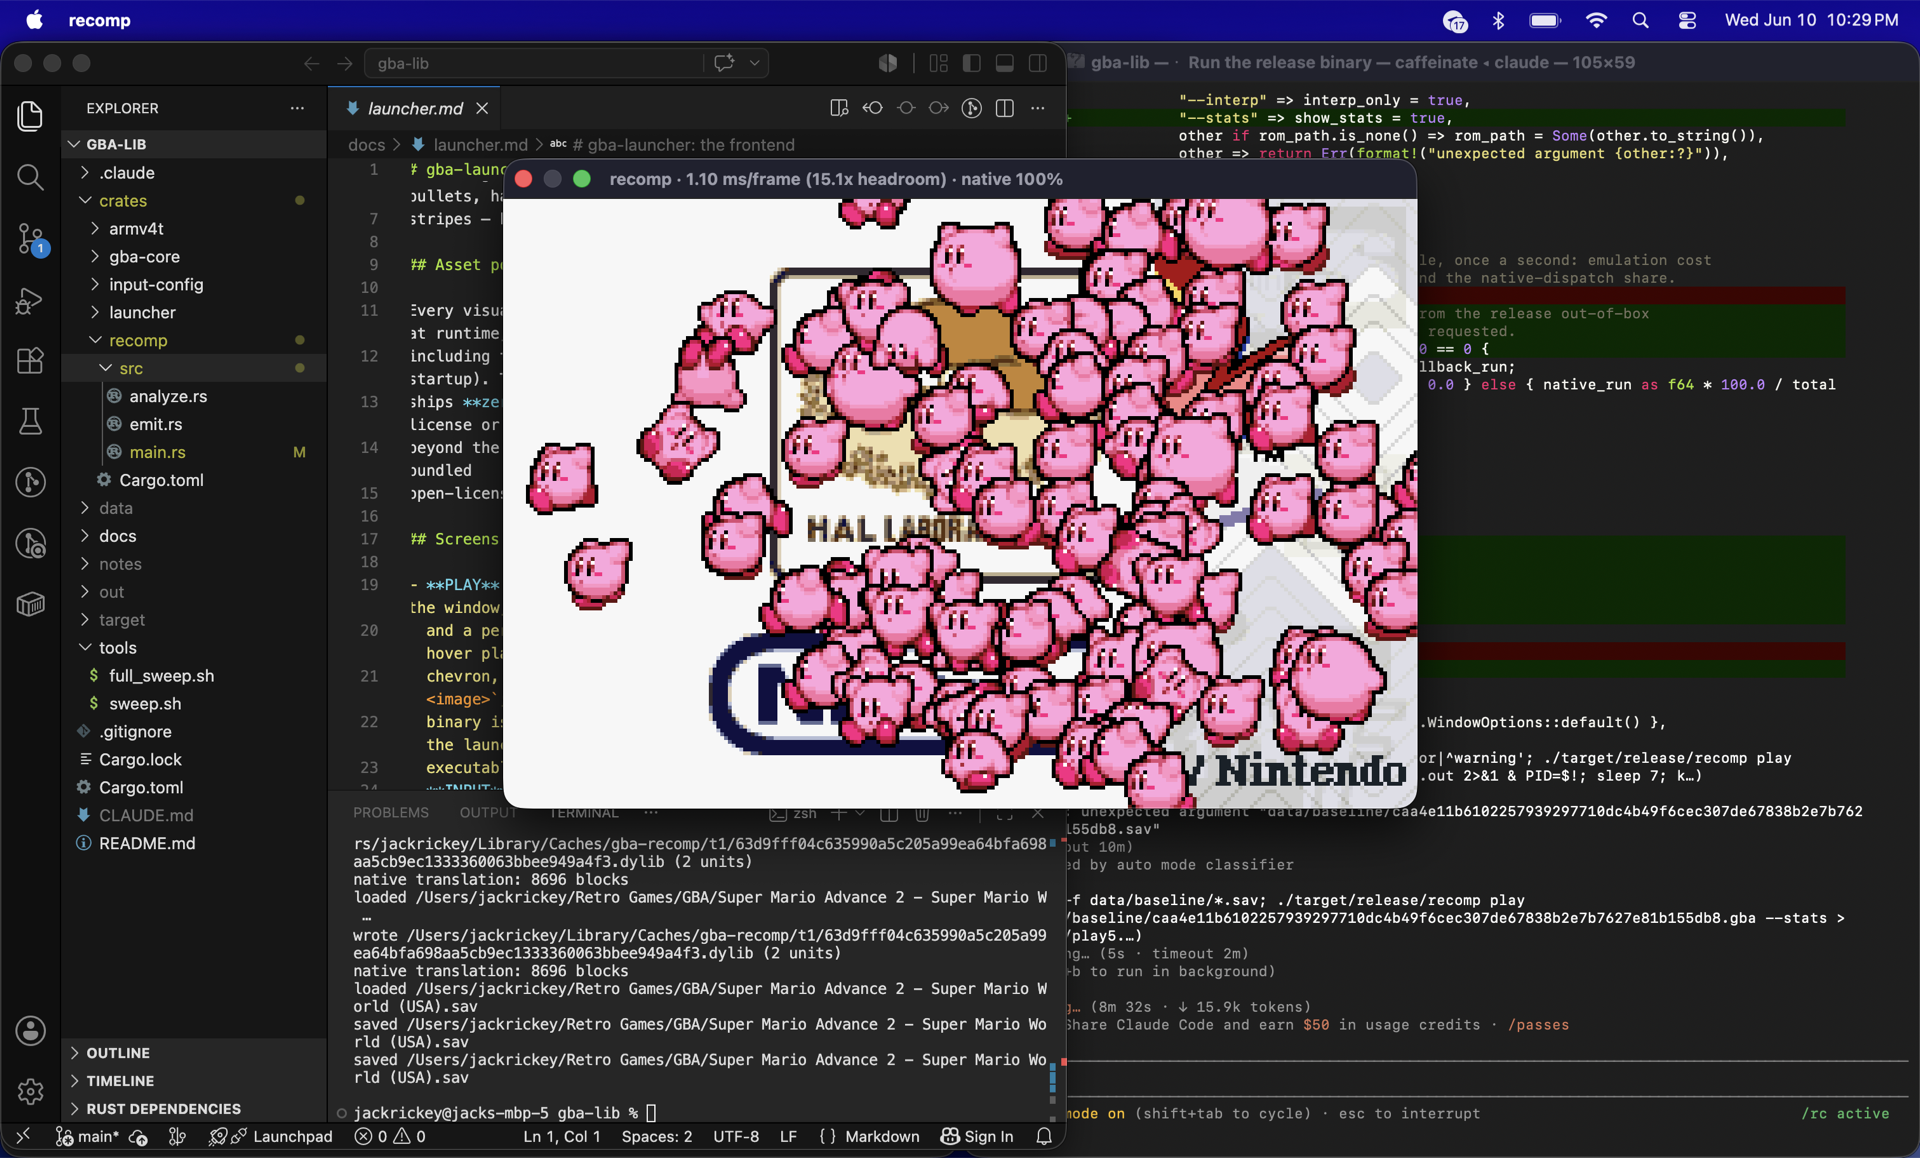The height and width of the screenshot is (1158, 1920).
Task: Toggle the secondary sidebar layout button
Action: tap(1038, 63)
